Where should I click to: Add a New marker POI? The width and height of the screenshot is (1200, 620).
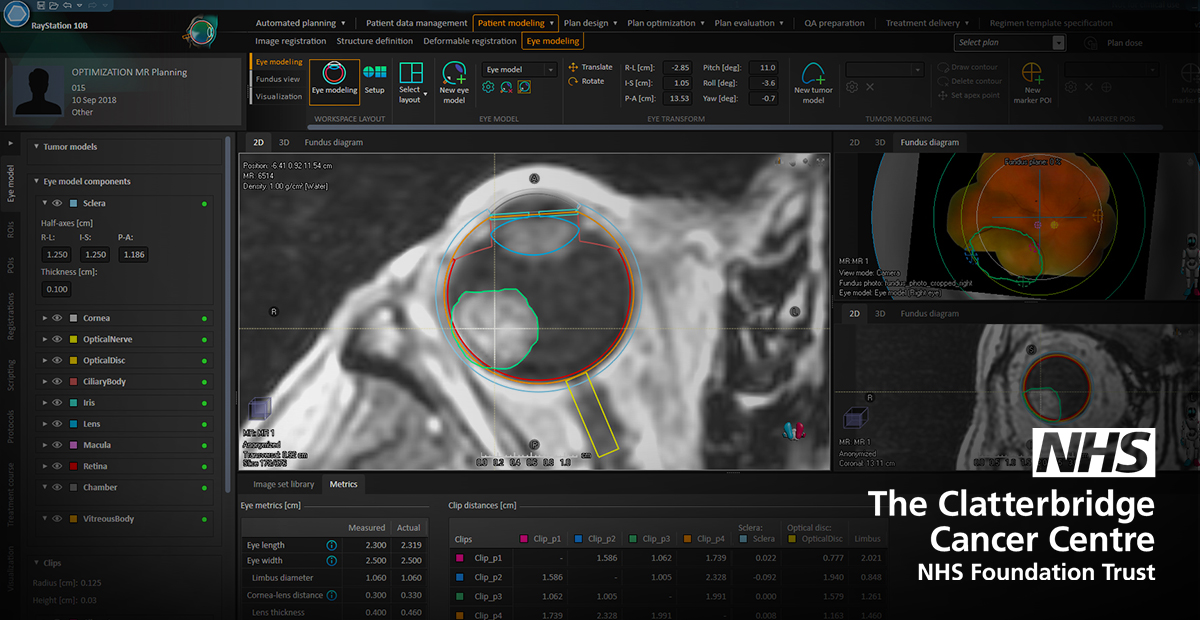click(x=1032, y=80)
